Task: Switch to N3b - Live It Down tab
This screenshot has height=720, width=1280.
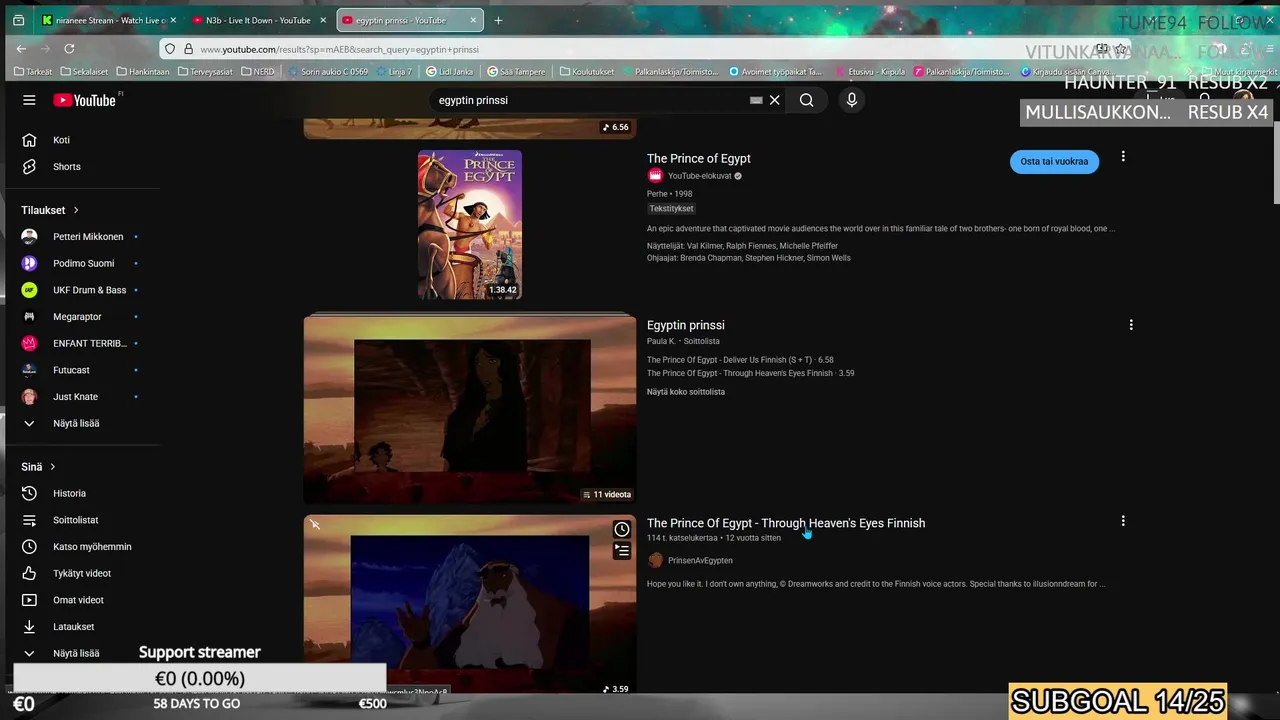Action: point(258,20)
